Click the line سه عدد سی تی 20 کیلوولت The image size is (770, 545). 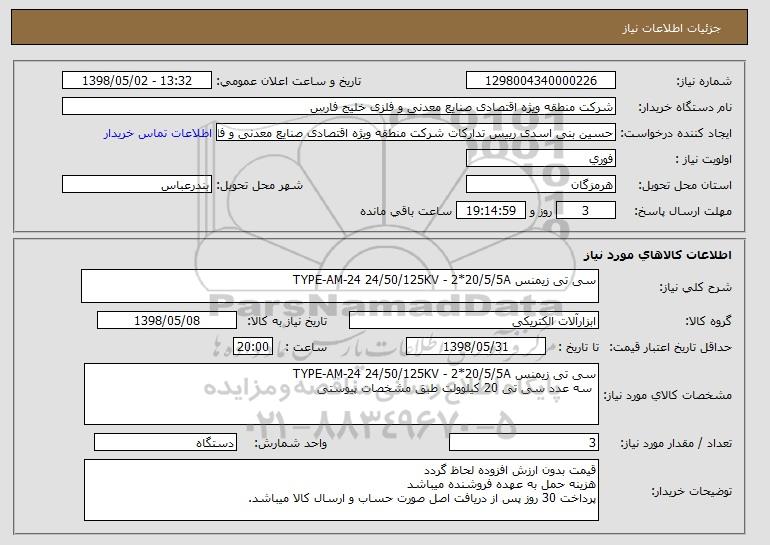point(454,388)
